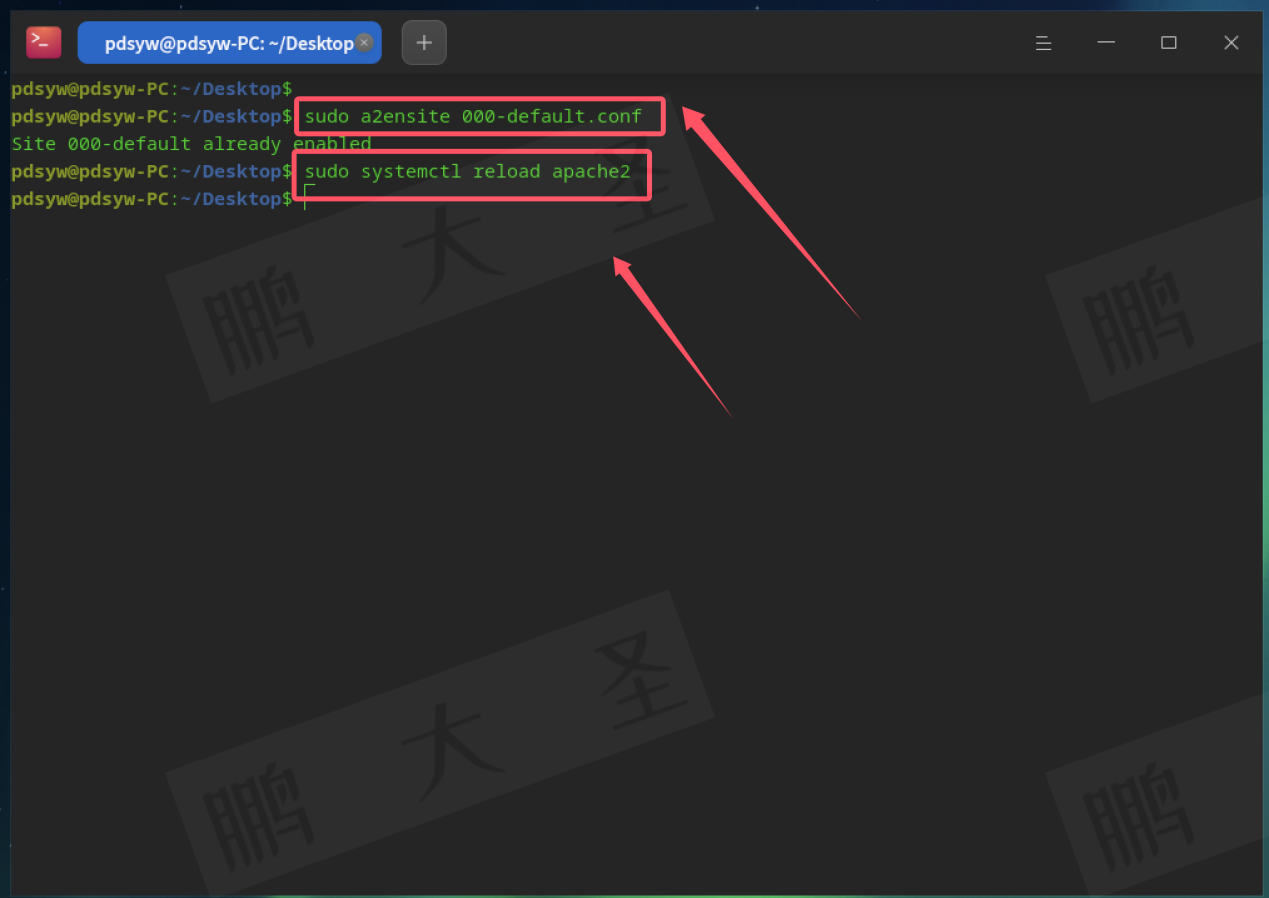Click the red terminal app icon in the title bar
This screenshot has width=1269, height=898.
(44, 42)
